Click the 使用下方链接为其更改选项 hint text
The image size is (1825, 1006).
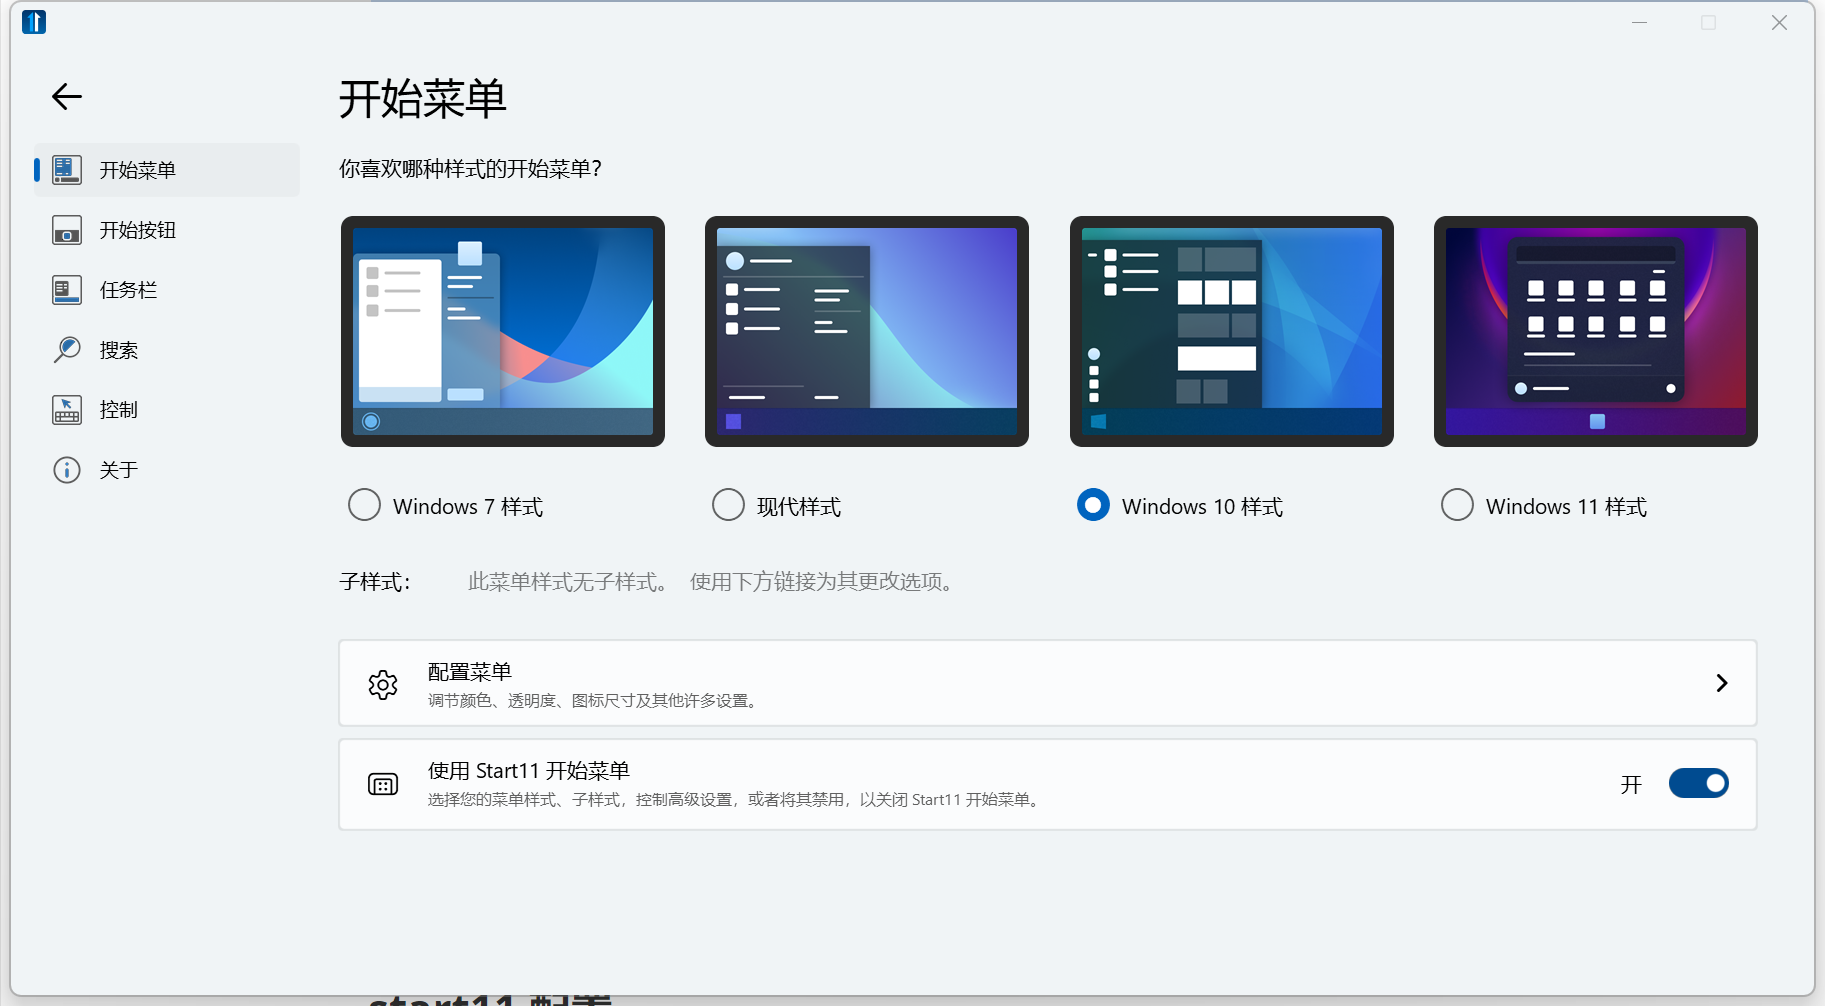822,582
